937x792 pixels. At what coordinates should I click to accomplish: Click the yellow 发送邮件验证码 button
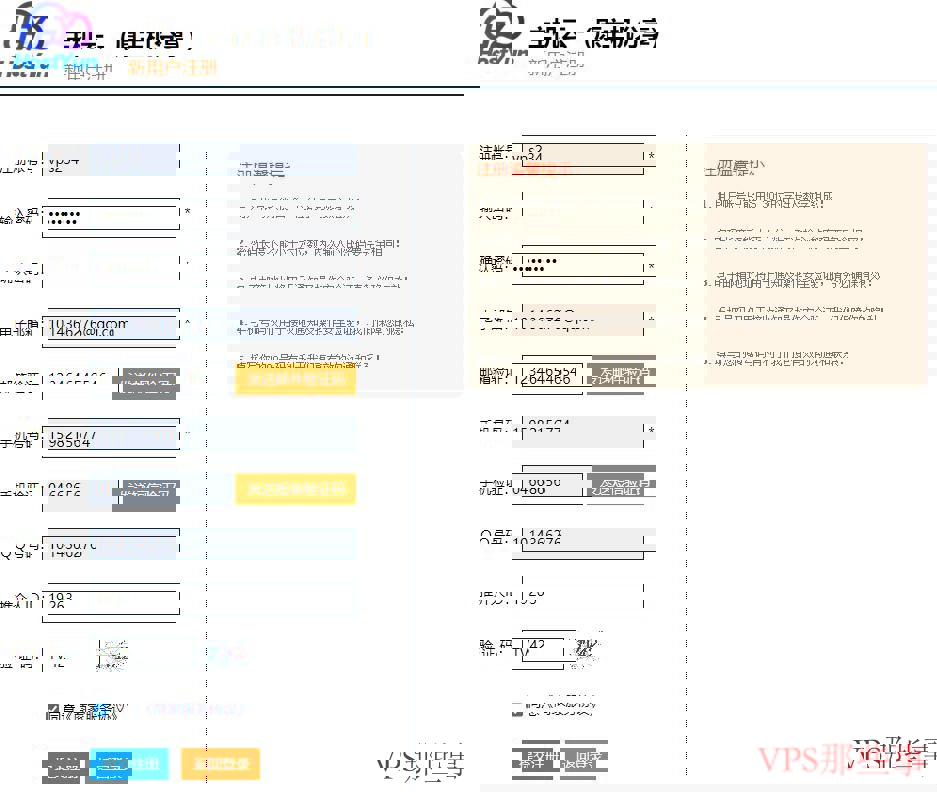tap(296, 379)
